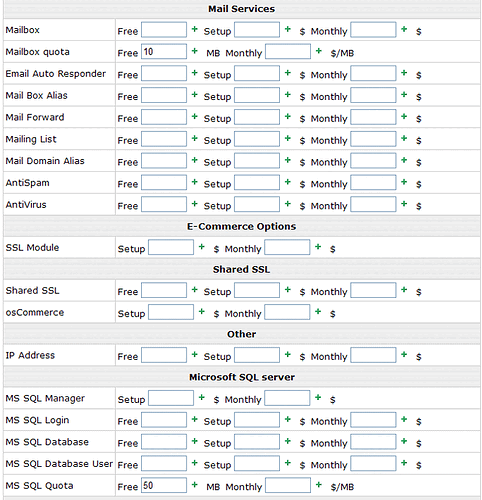Focus MS SQL Login Setup input field

(x=257, y=420)
